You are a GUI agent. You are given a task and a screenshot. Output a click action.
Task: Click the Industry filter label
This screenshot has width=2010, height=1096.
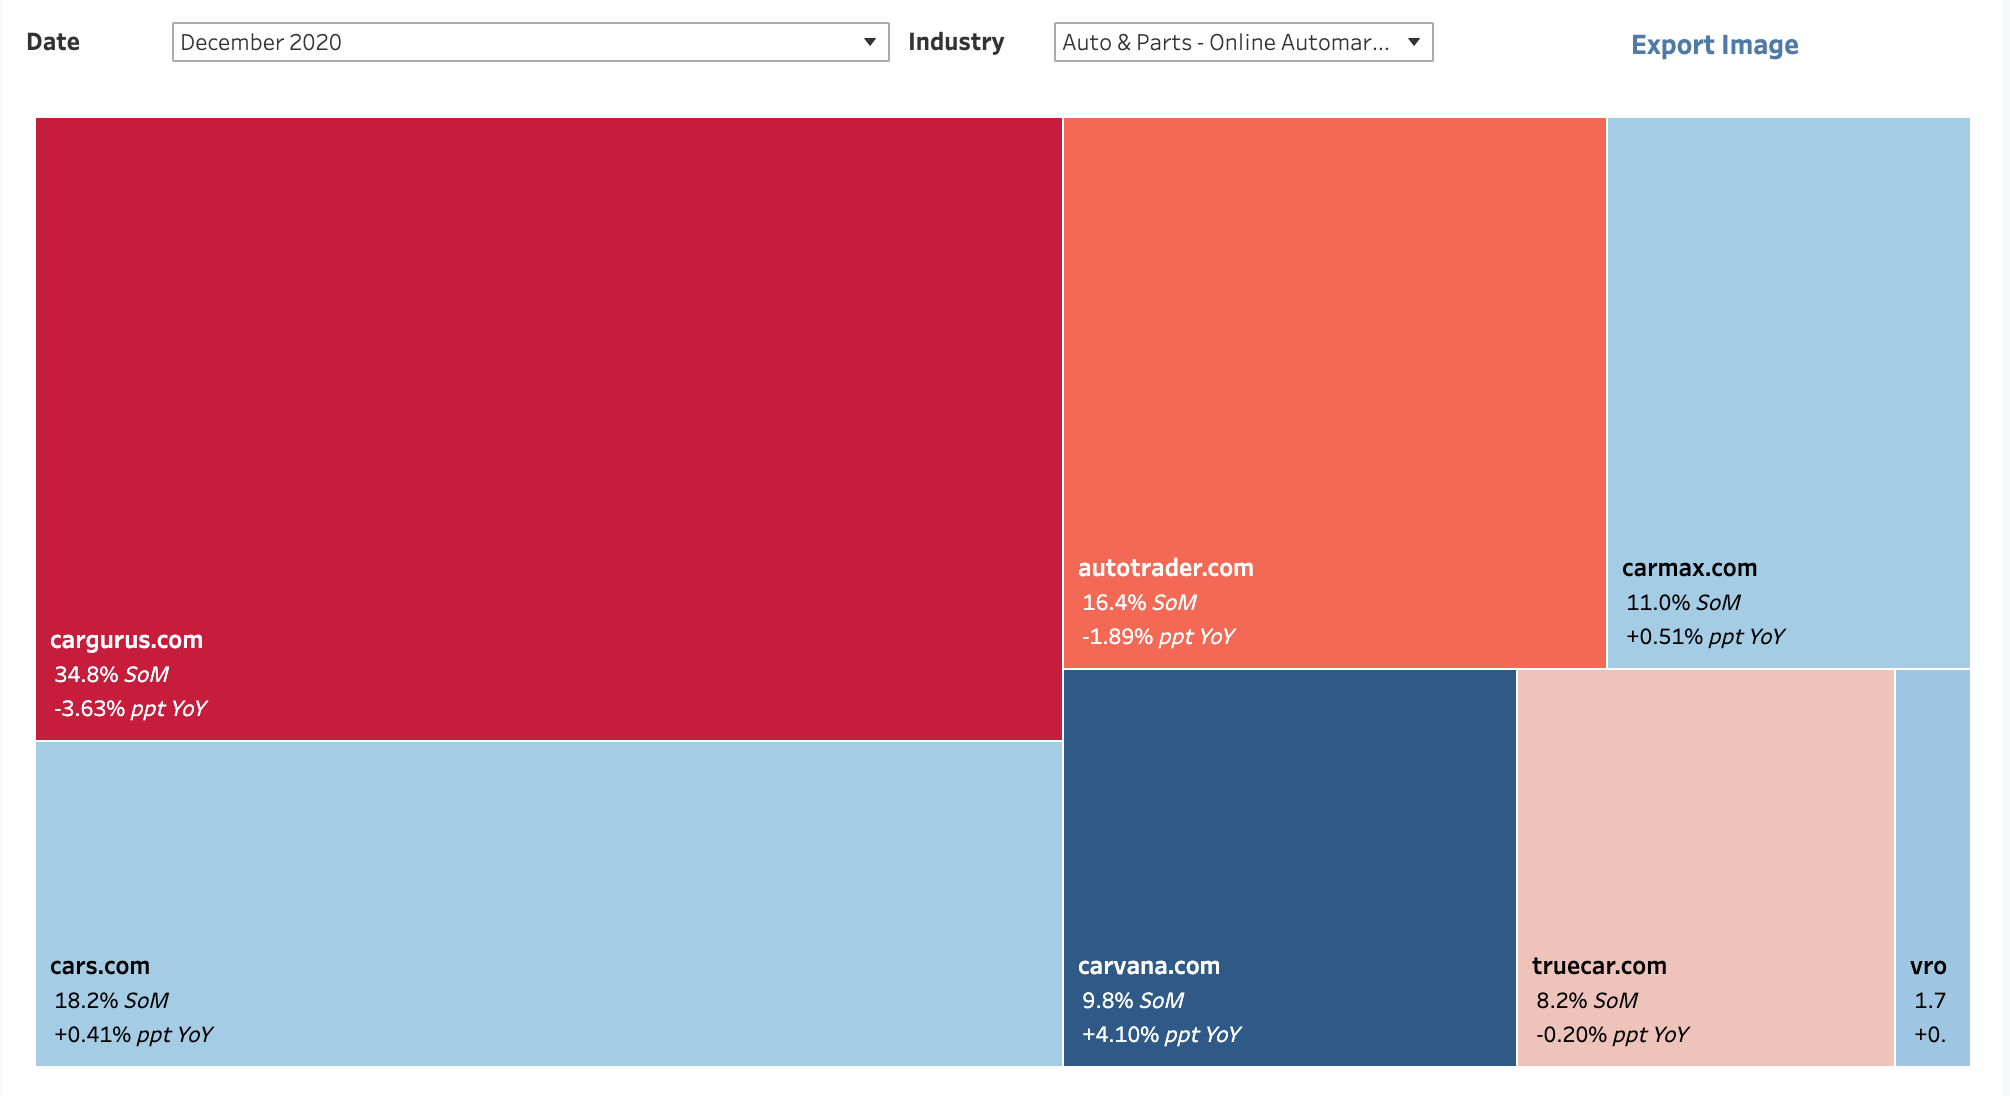(956, 42)
